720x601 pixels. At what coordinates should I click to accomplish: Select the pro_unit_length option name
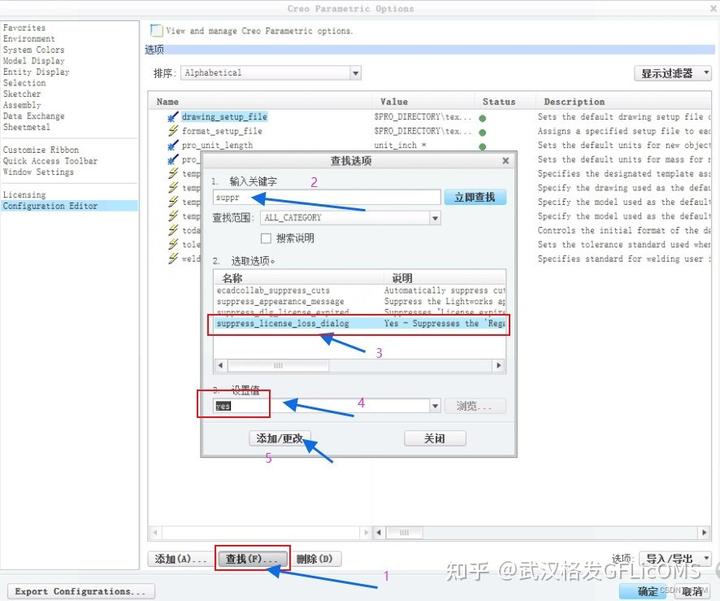pos(217,145)
